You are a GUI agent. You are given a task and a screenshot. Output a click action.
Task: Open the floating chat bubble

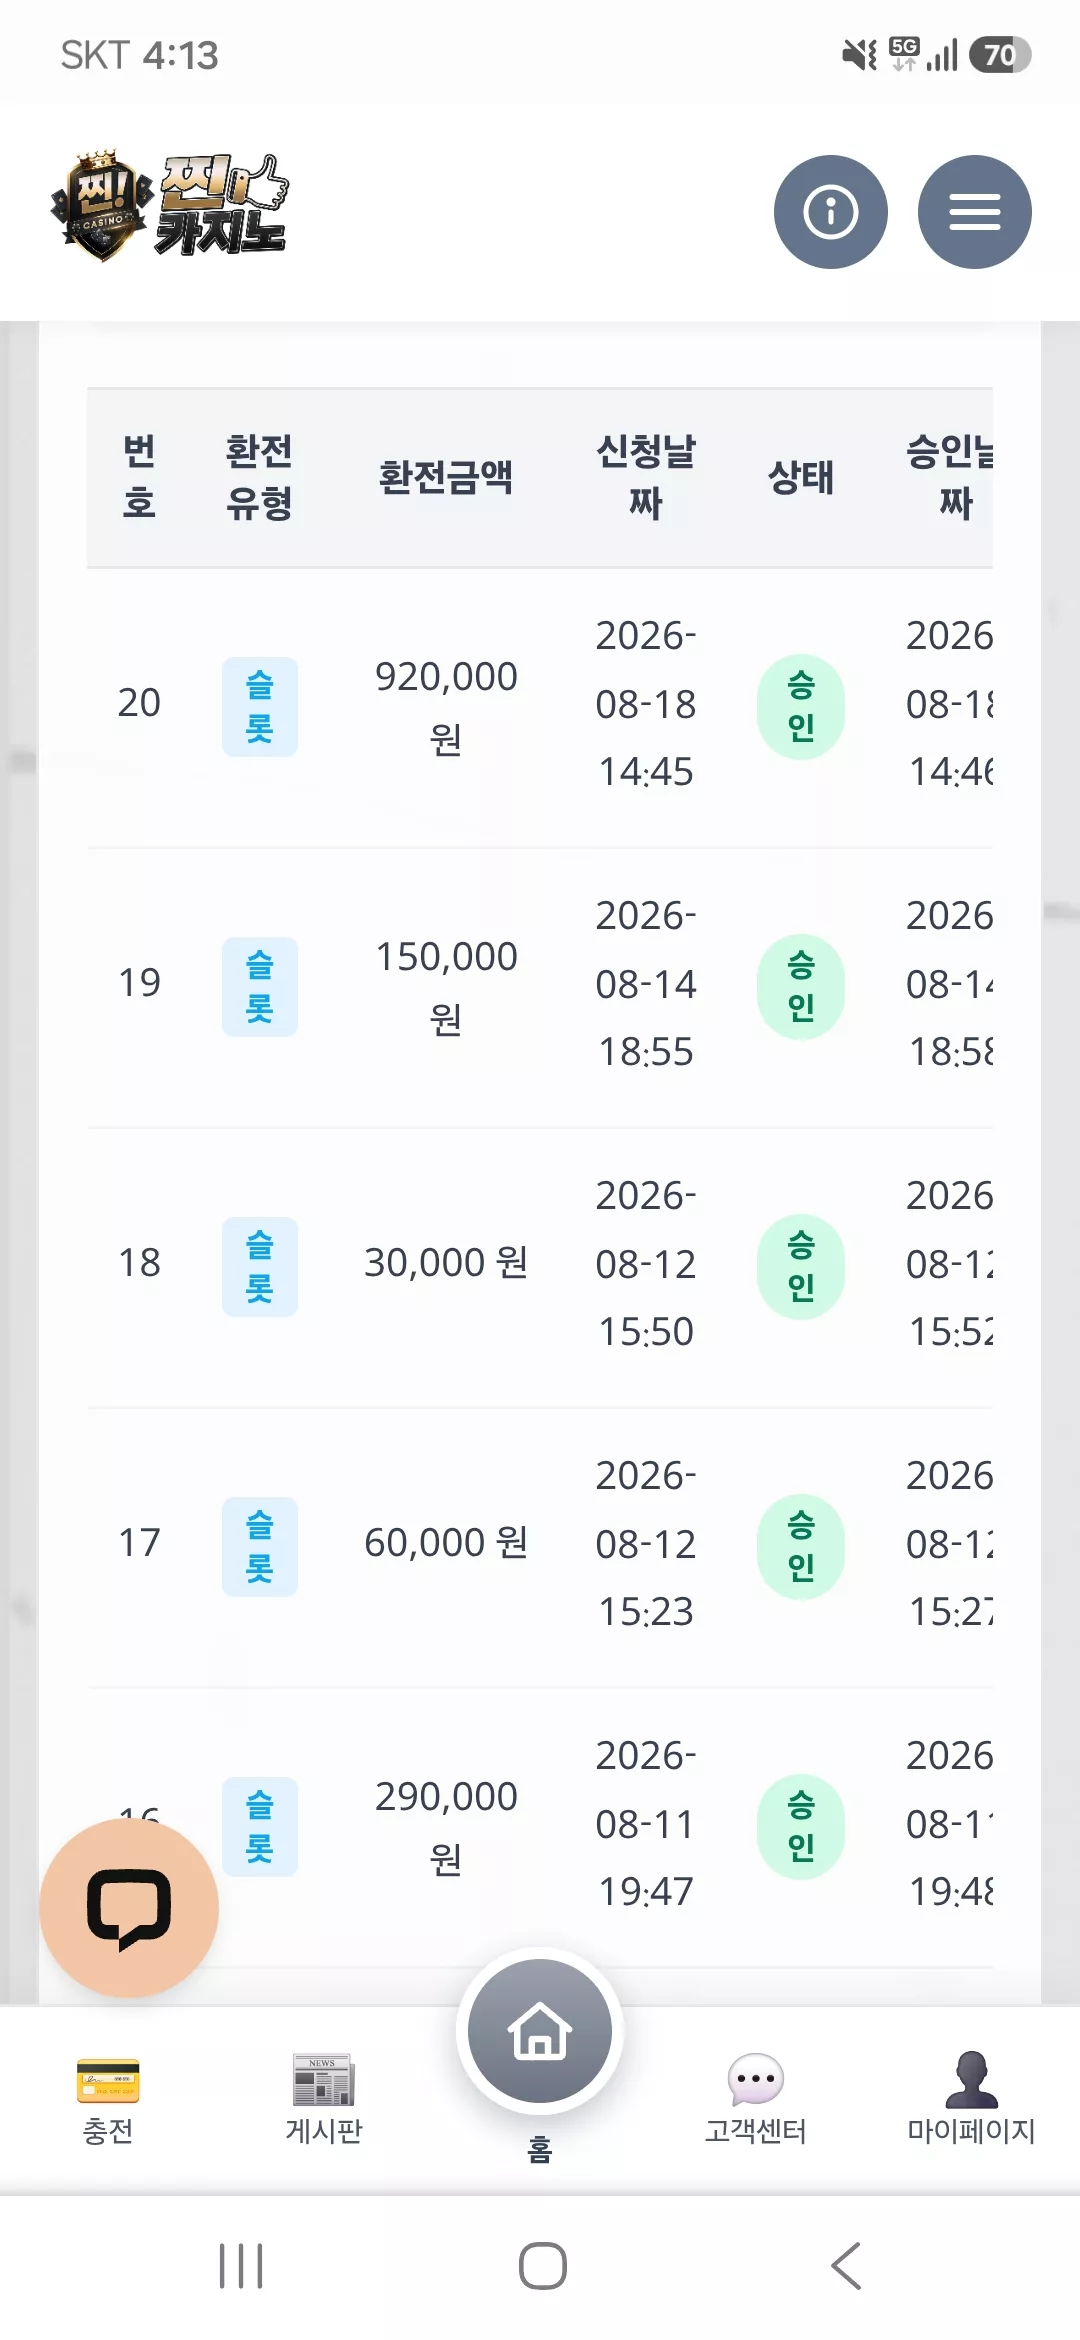[x=129, y=1908]
